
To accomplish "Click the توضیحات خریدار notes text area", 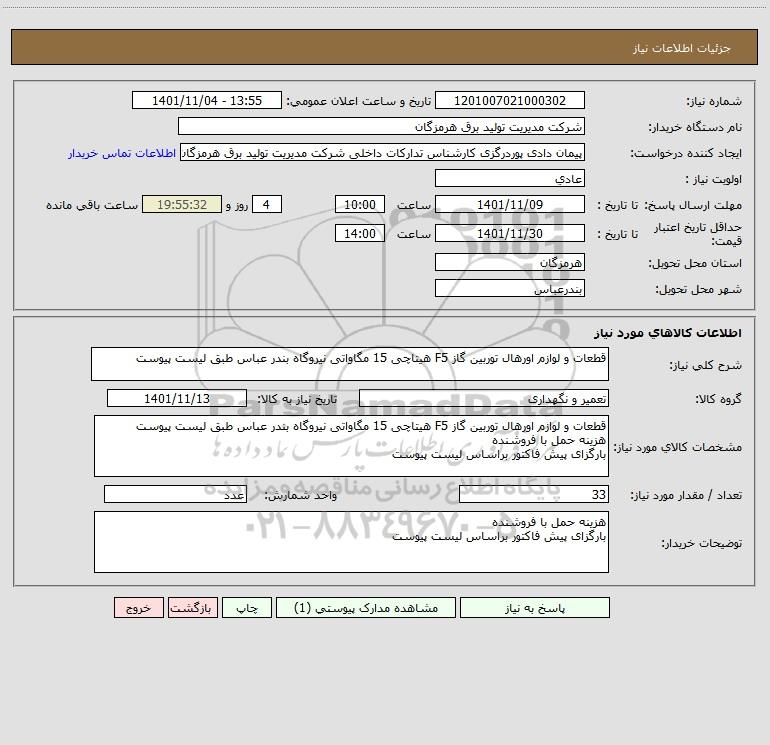I will 351,542.
